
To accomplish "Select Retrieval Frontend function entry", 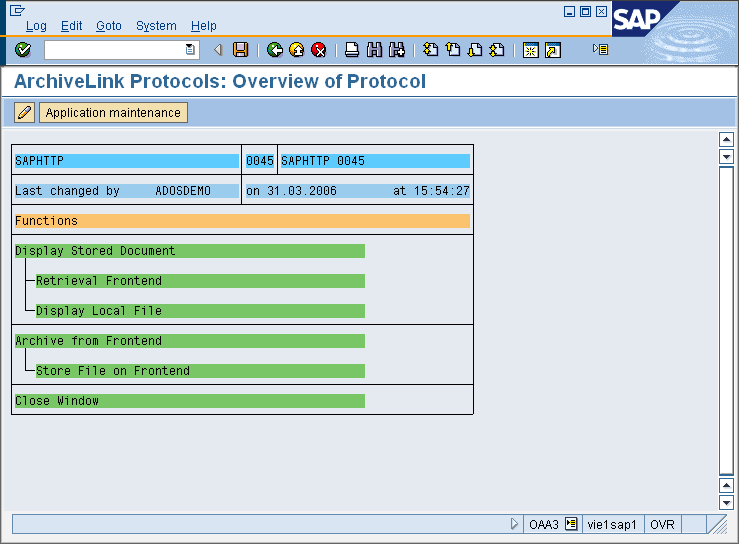I will click(x=99, y=281).
